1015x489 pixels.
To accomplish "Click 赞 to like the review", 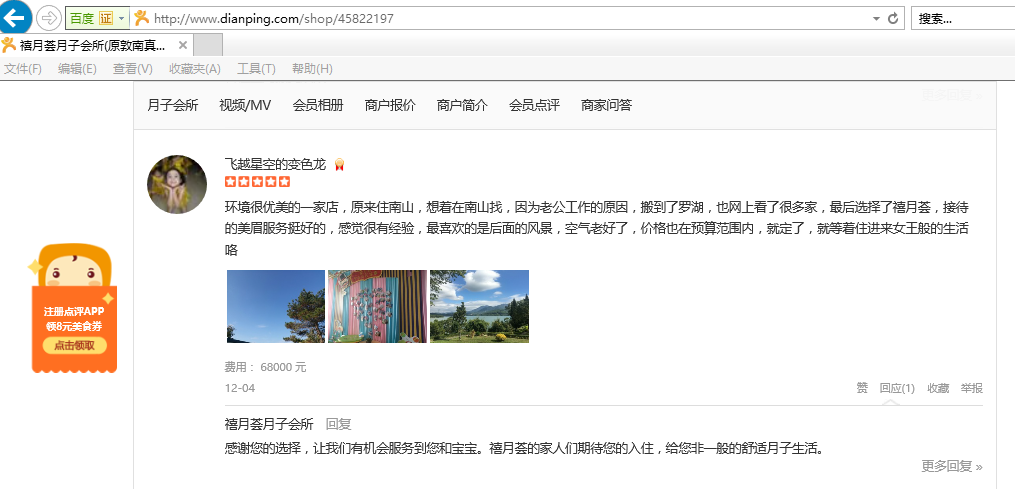I will coord(862,388).
